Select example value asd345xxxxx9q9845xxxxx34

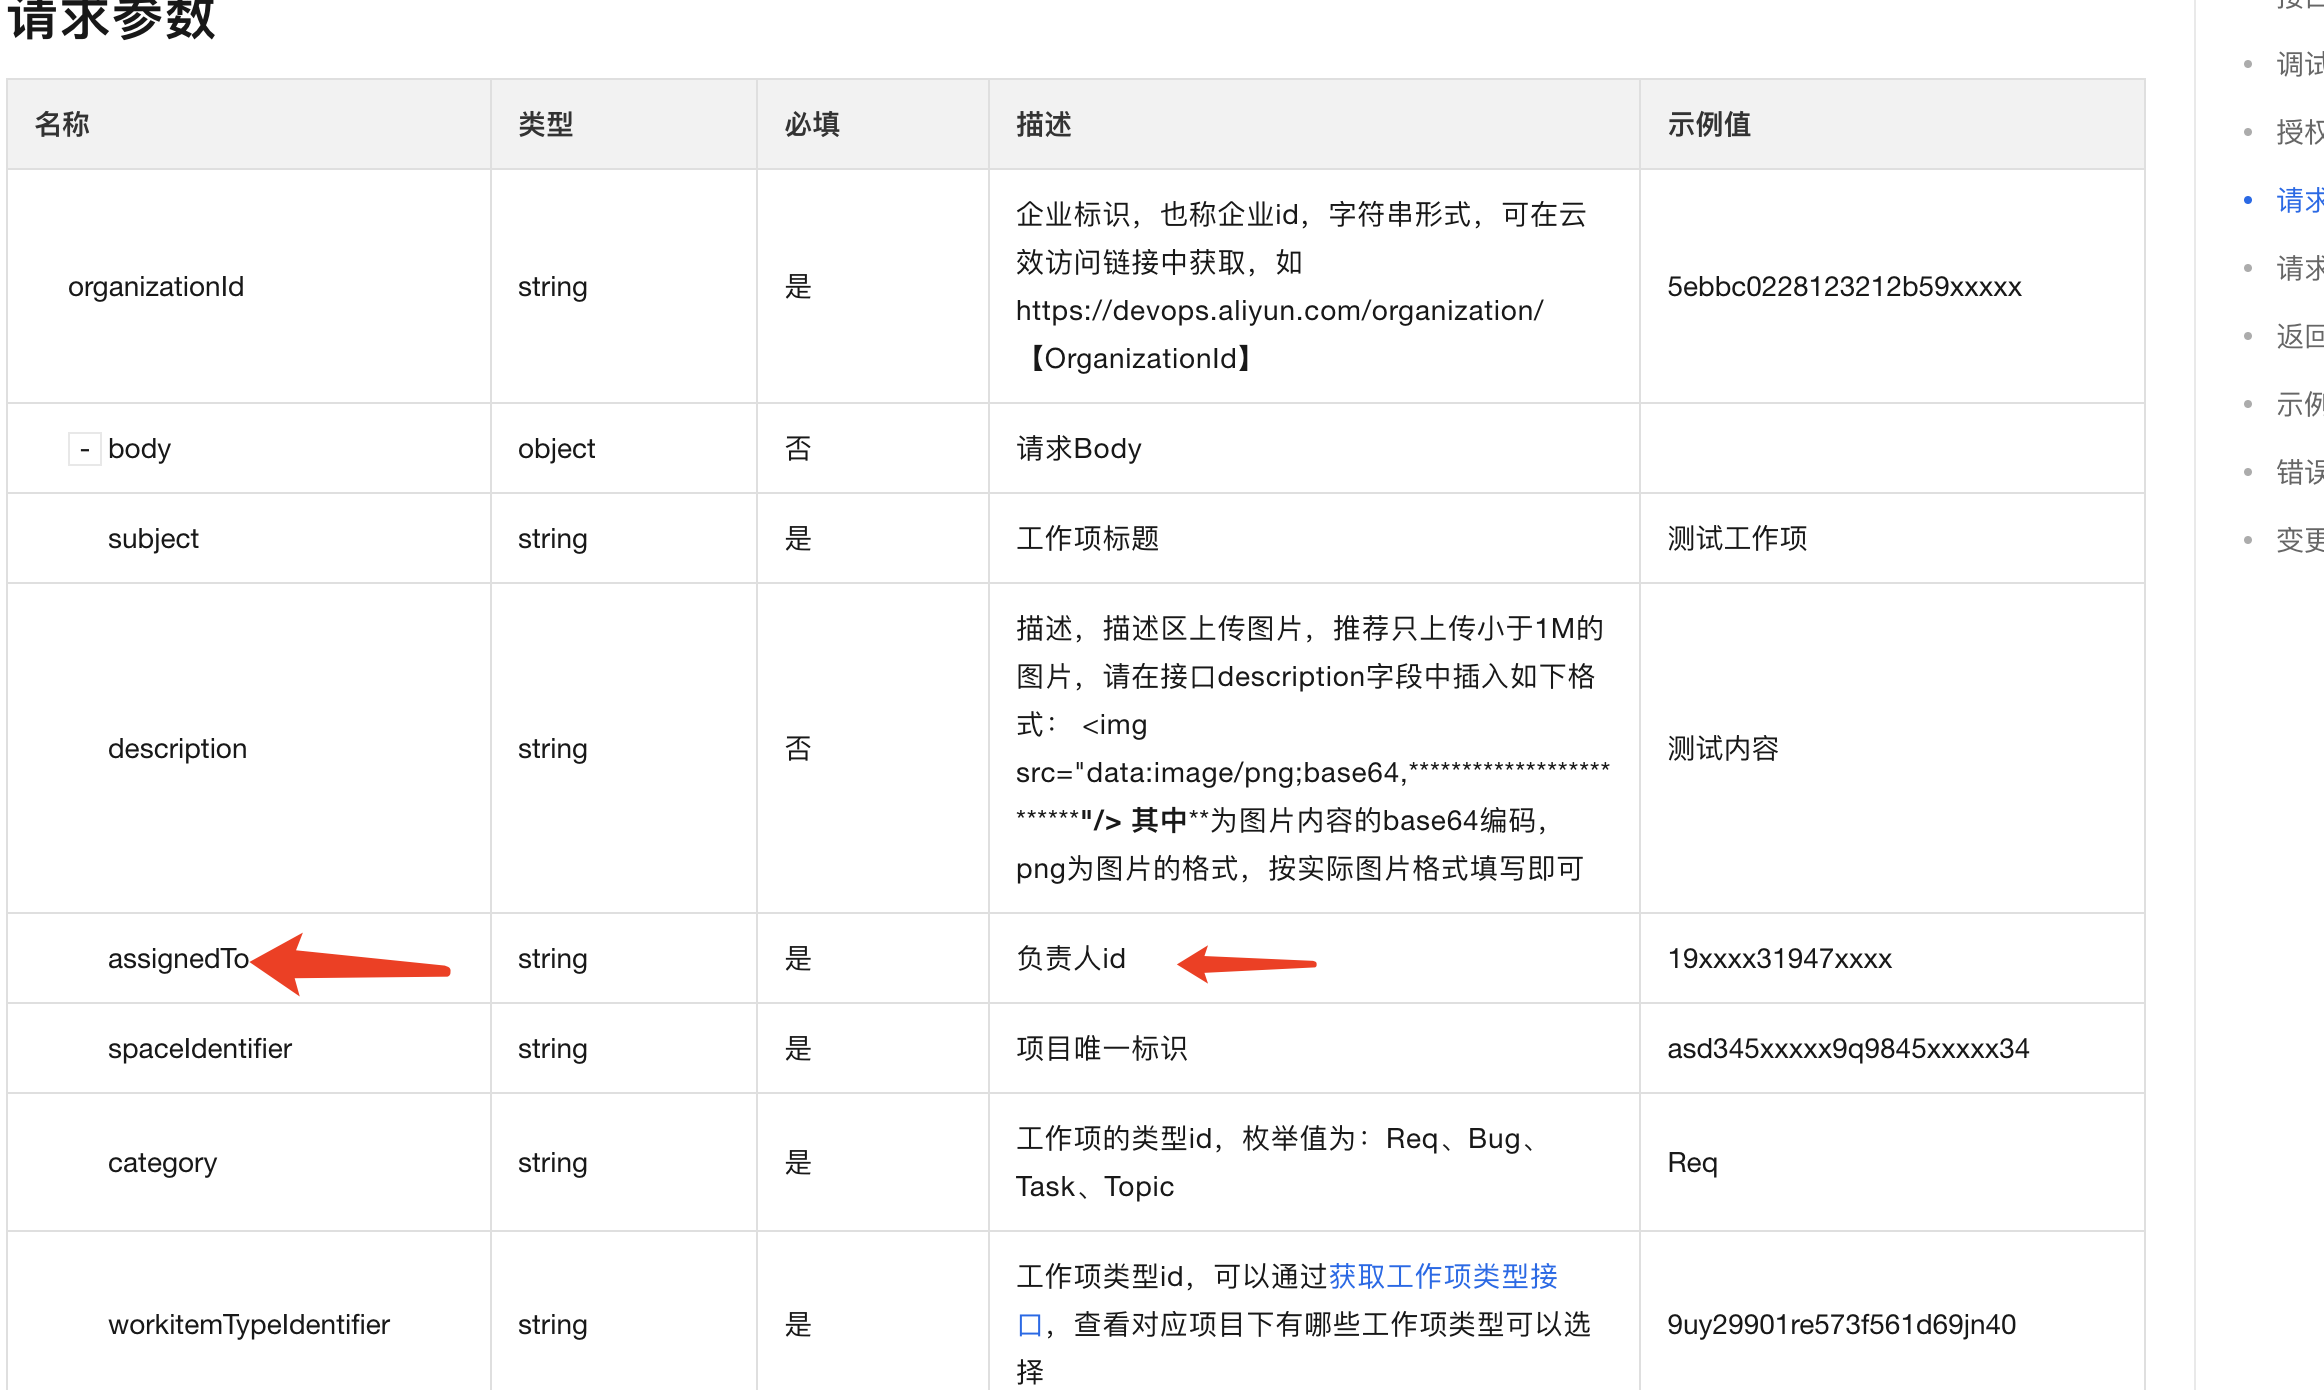(1848, 1049)
